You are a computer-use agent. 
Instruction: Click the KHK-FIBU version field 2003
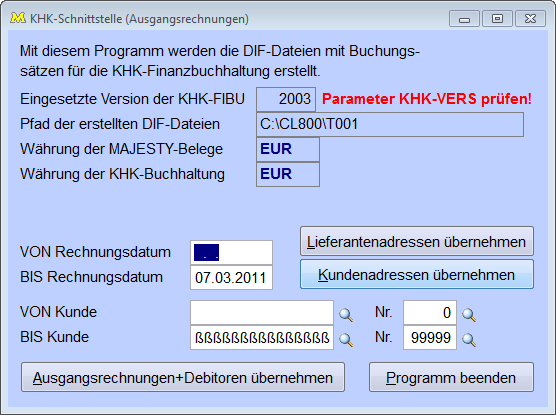pyautogui.click(x=286, y=99)
